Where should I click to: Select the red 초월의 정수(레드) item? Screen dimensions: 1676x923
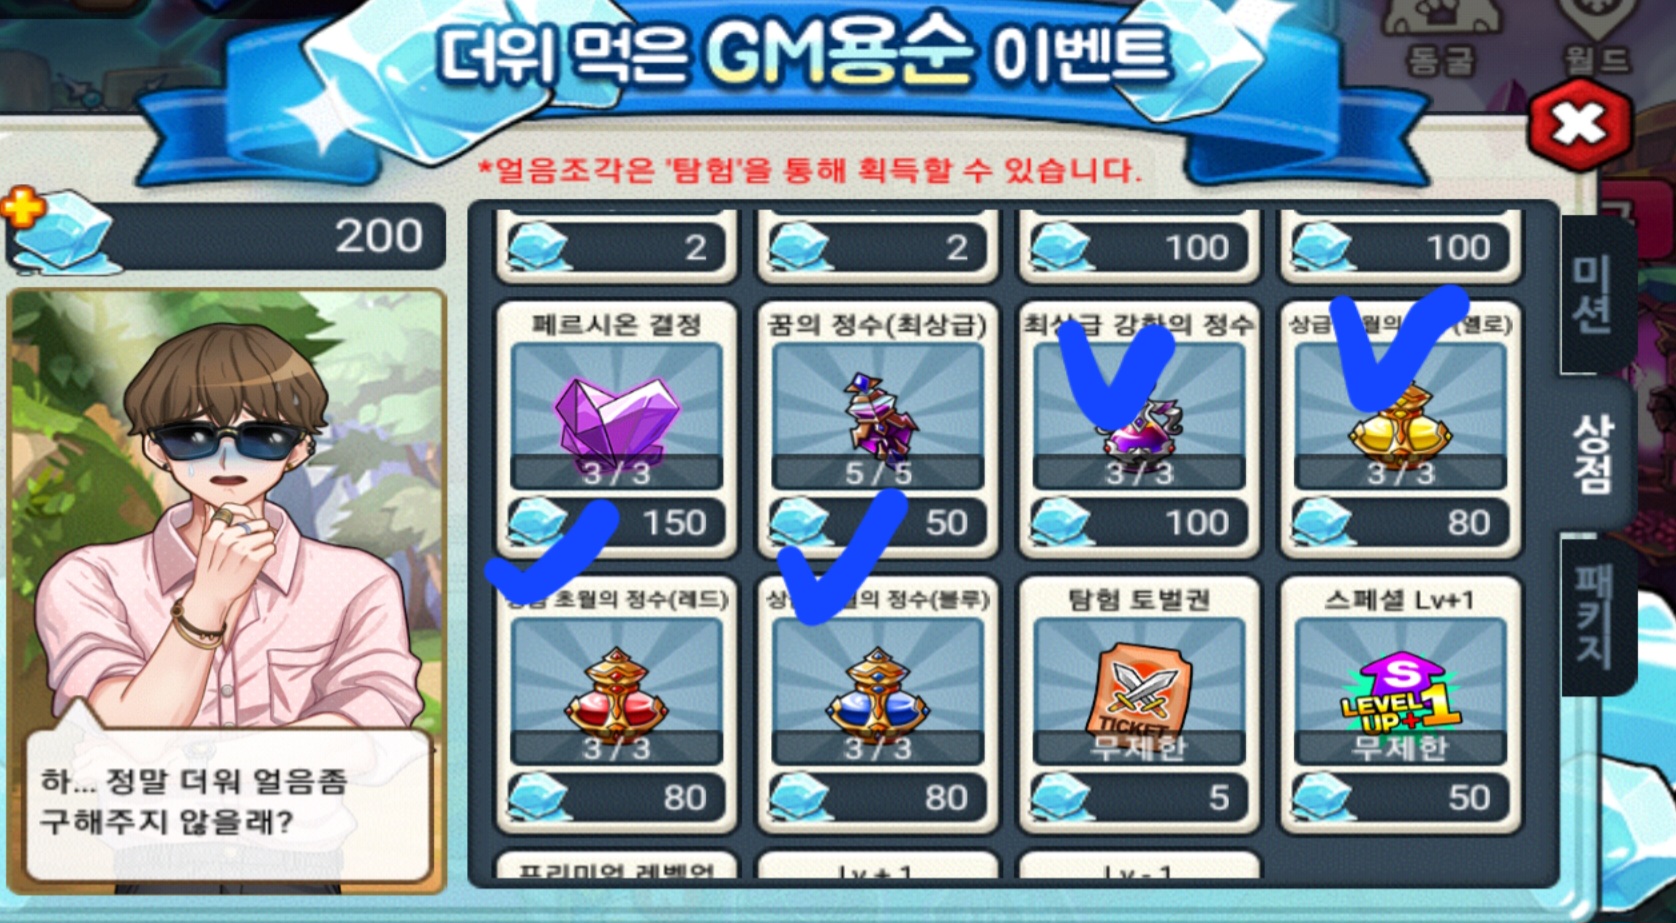[x=616, y=690]
